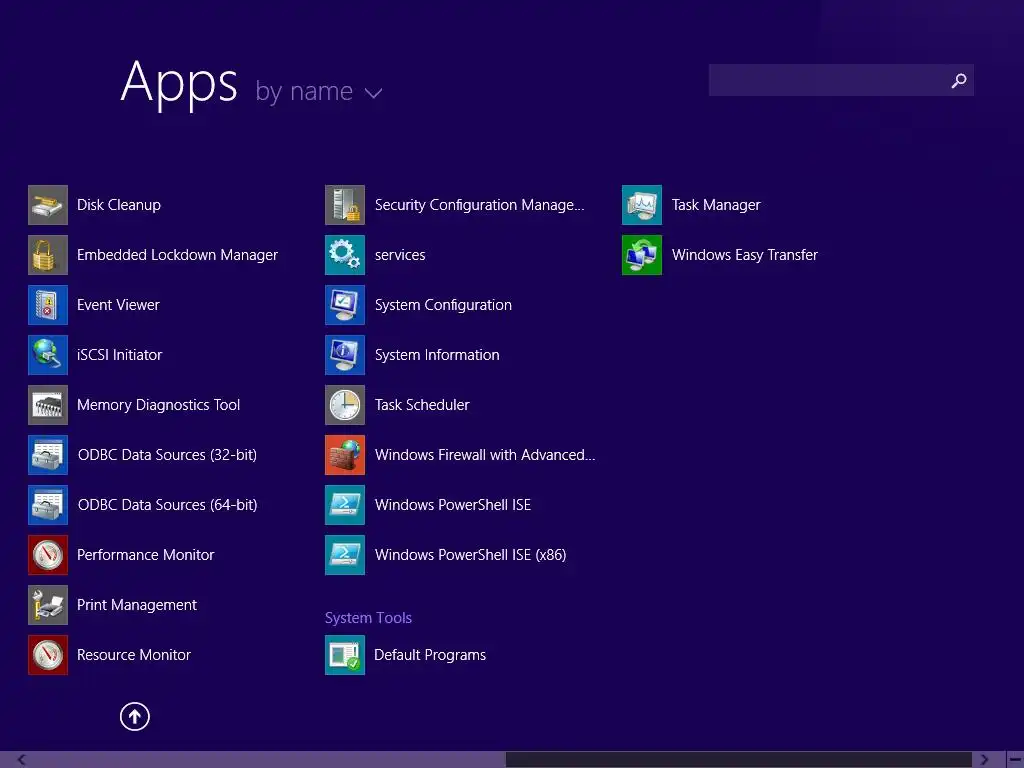
Task: Click the horizontal scrollbar thumb
Action: pos(739,760)
